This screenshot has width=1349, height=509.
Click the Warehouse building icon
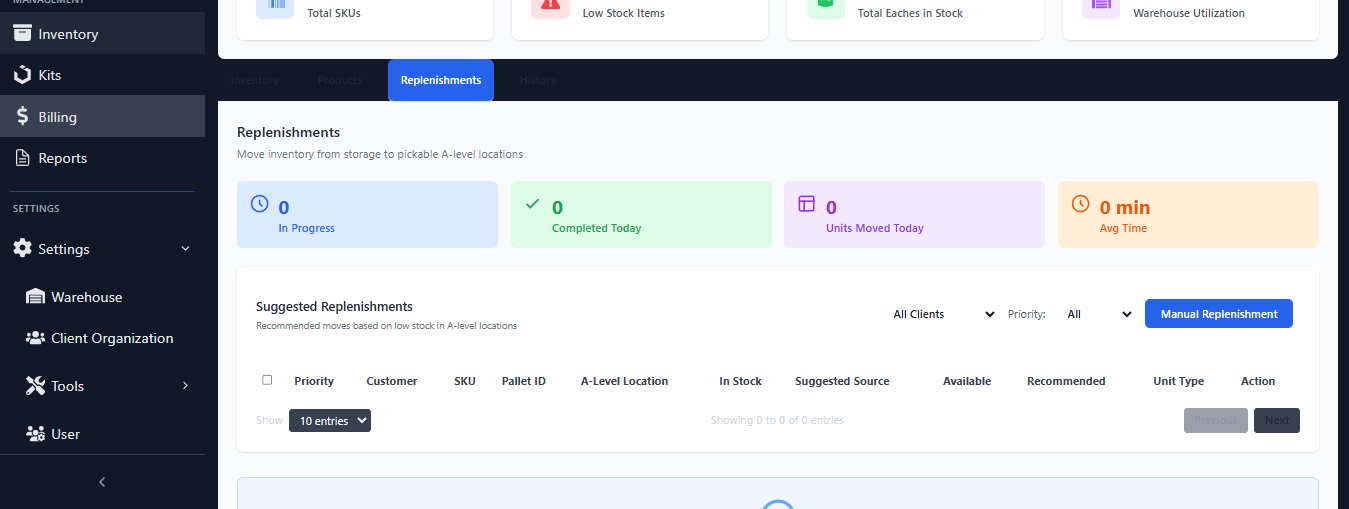[35, 297]
